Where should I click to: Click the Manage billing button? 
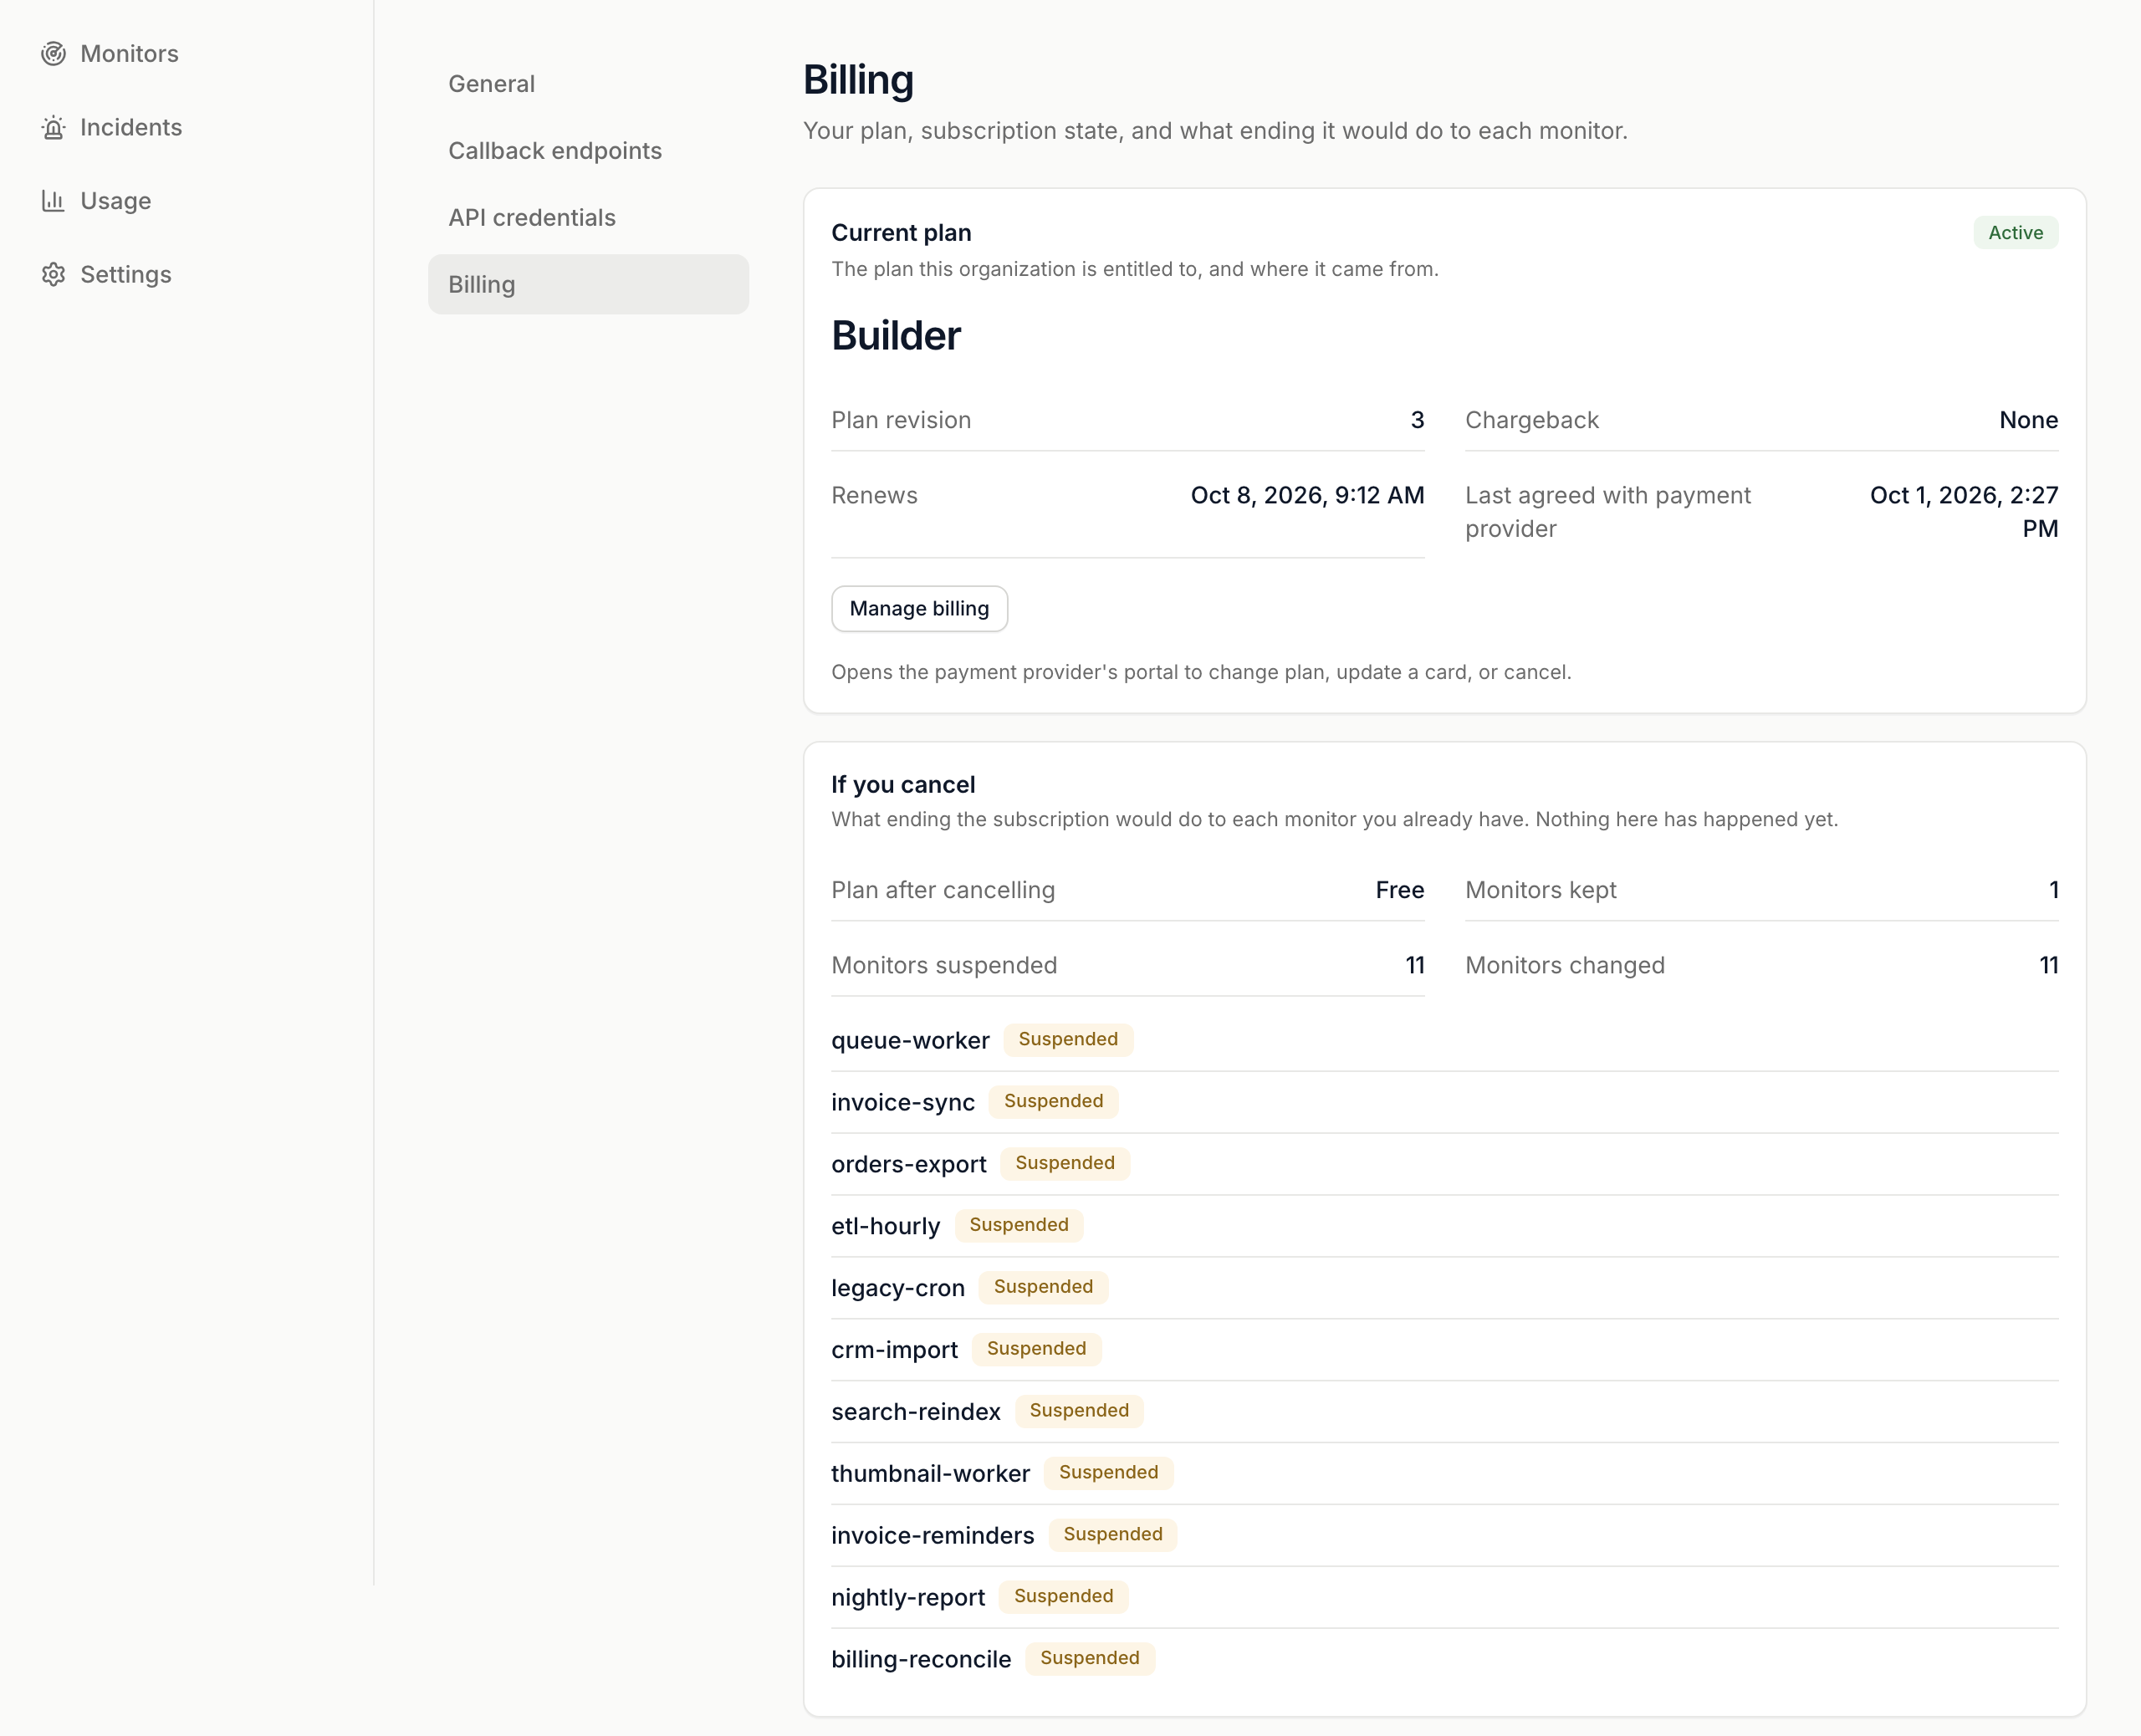point(919,609)
